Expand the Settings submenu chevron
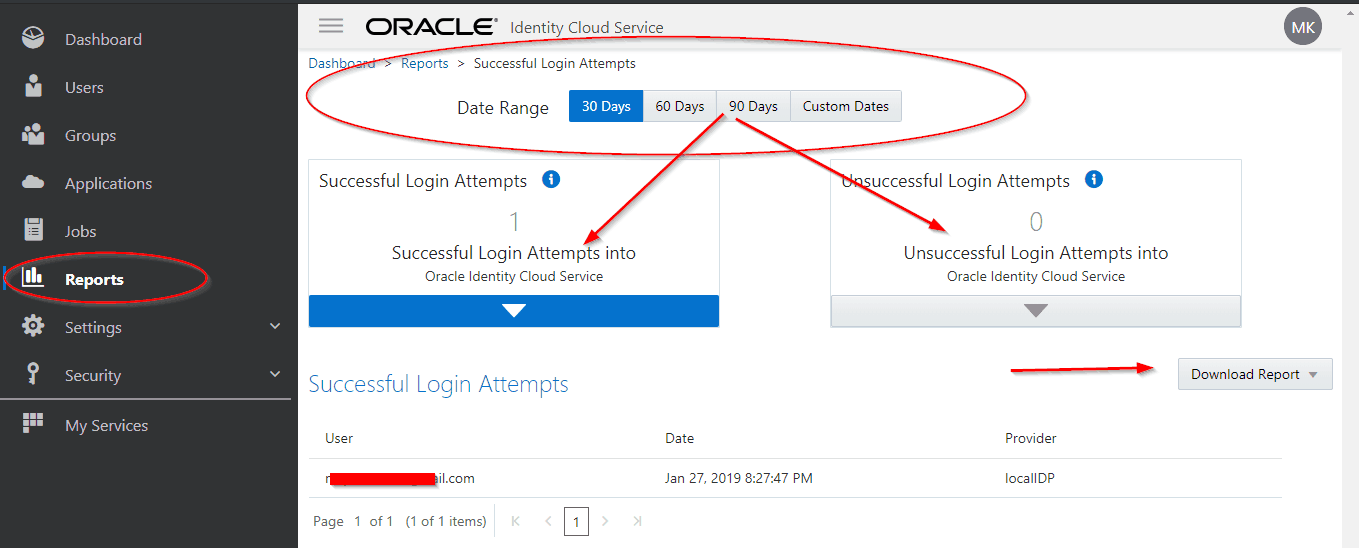 click(x=275, y=326)
